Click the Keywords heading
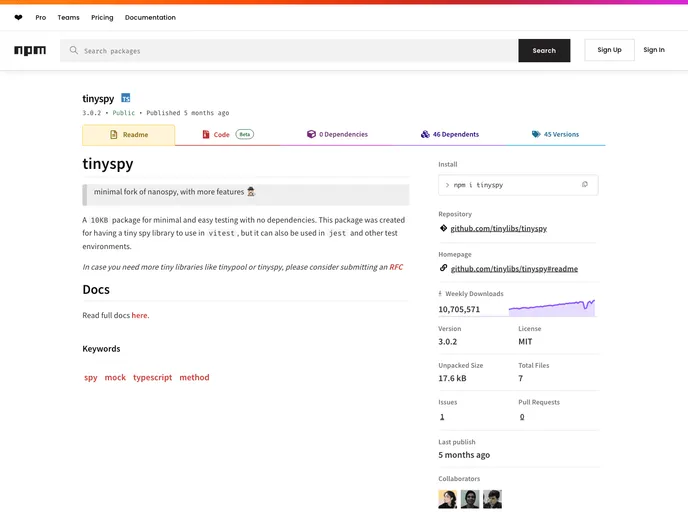Screen dimensions: 688x512 pyautogui.click(x=101, y=349)
